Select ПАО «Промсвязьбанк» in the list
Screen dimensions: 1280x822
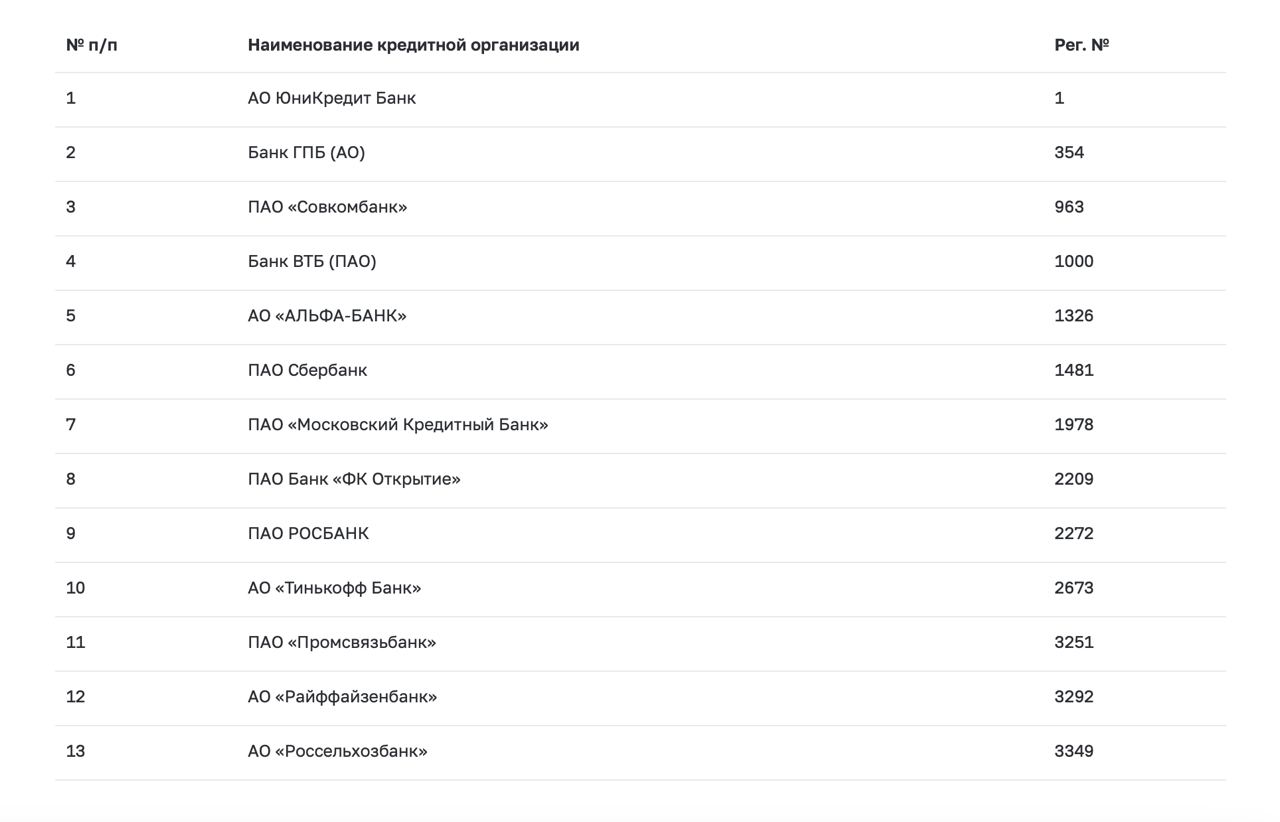point(342,642)
